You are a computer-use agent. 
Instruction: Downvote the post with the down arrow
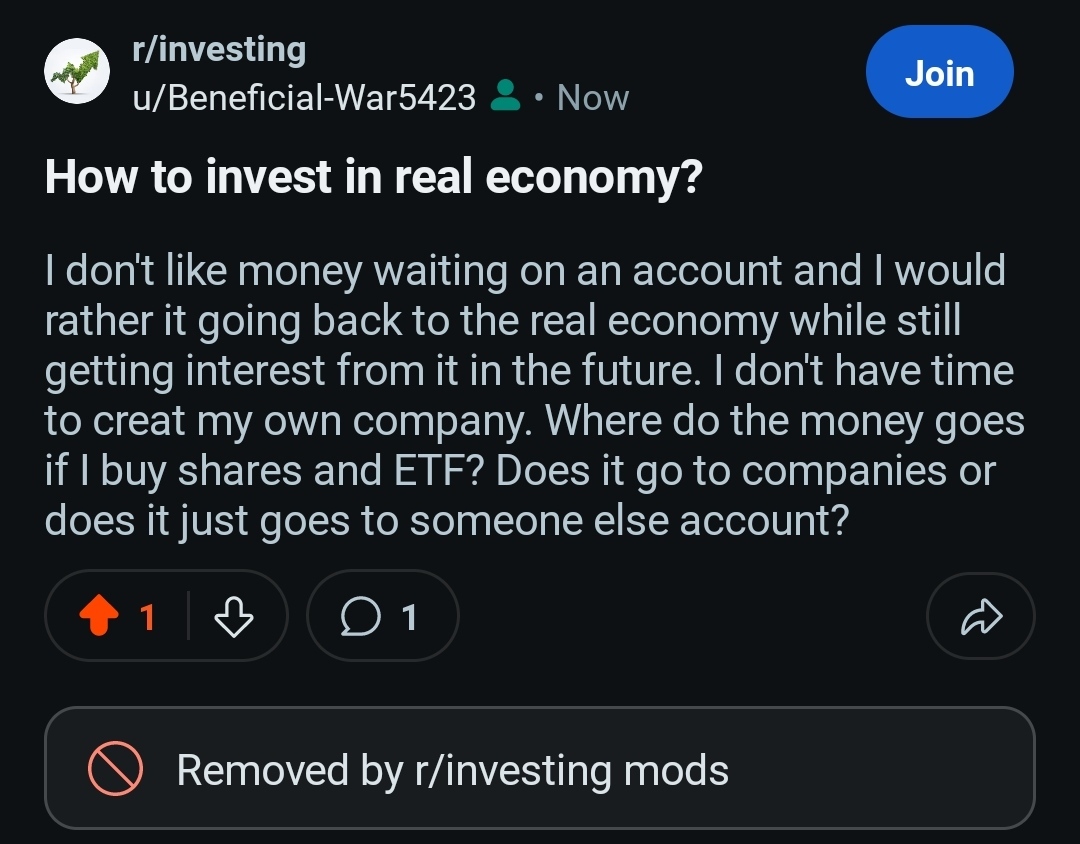[x=234, y=618]
